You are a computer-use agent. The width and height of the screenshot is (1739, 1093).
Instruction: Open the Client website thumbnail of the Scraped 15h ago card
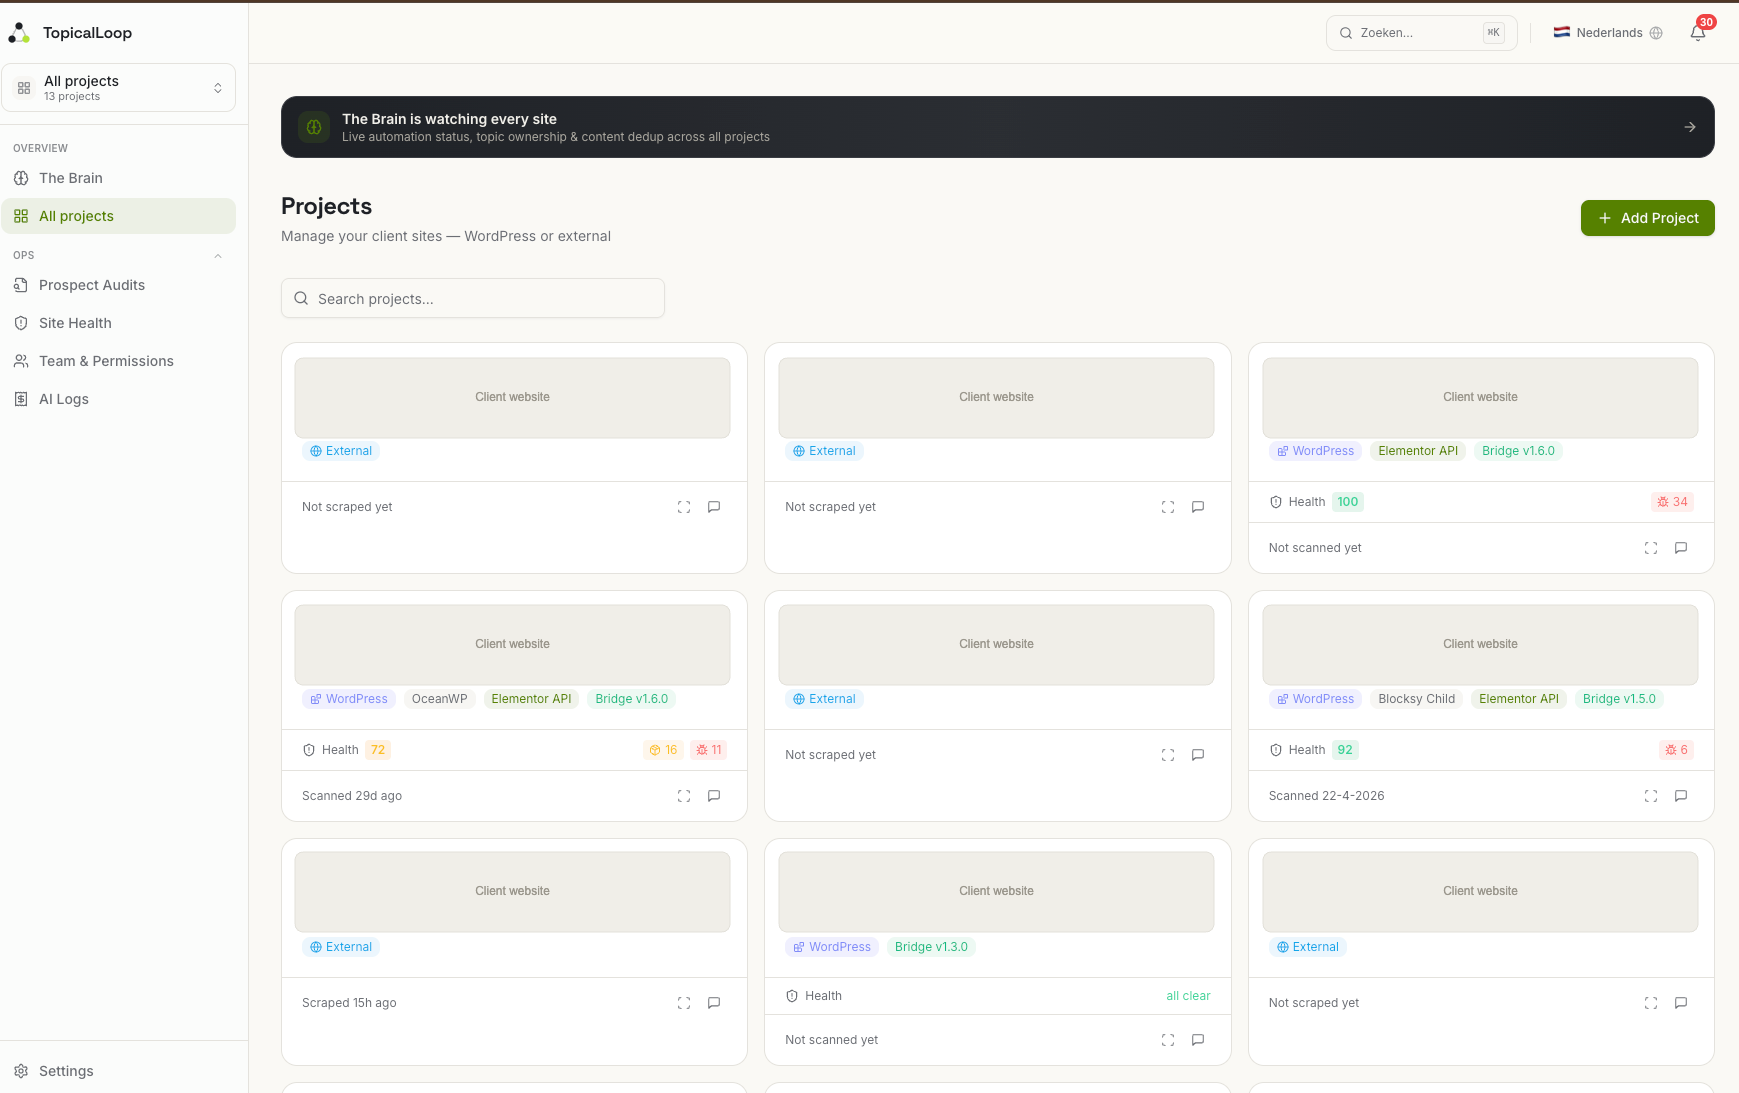(512, 891)
